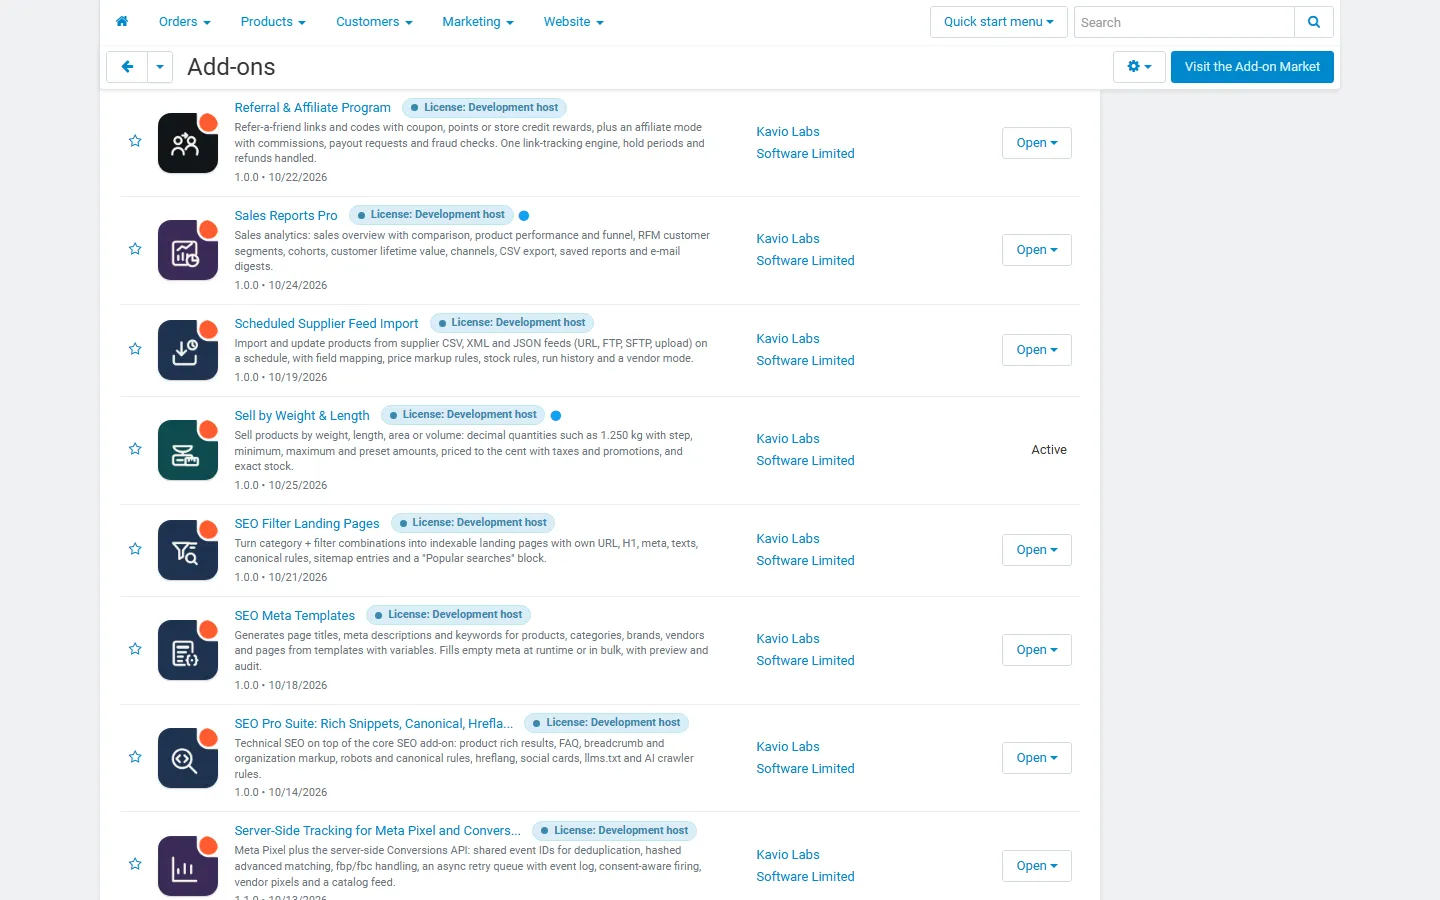Visit the Add-on Market
Screen dimensions: 1440x900
pyautogui.click(x=1252, y=67)
